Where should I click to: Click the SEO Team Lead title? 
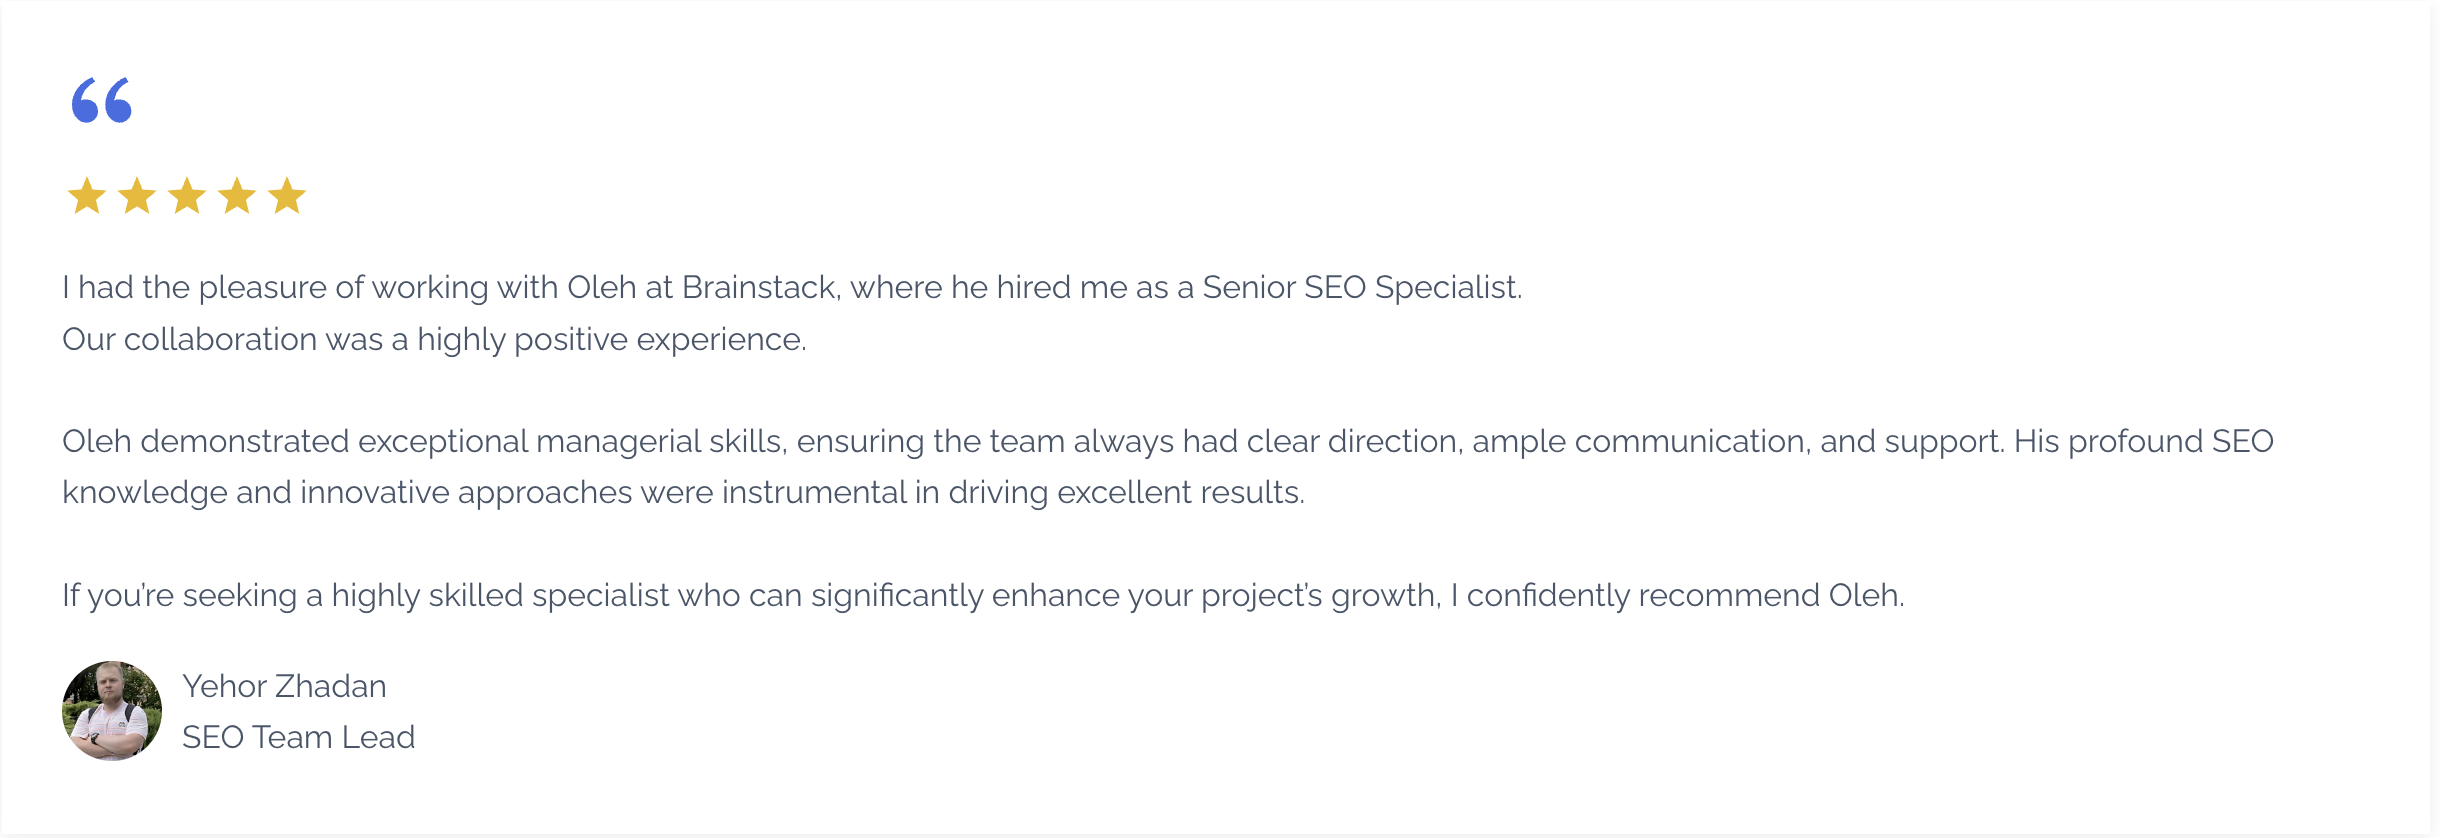298,737
